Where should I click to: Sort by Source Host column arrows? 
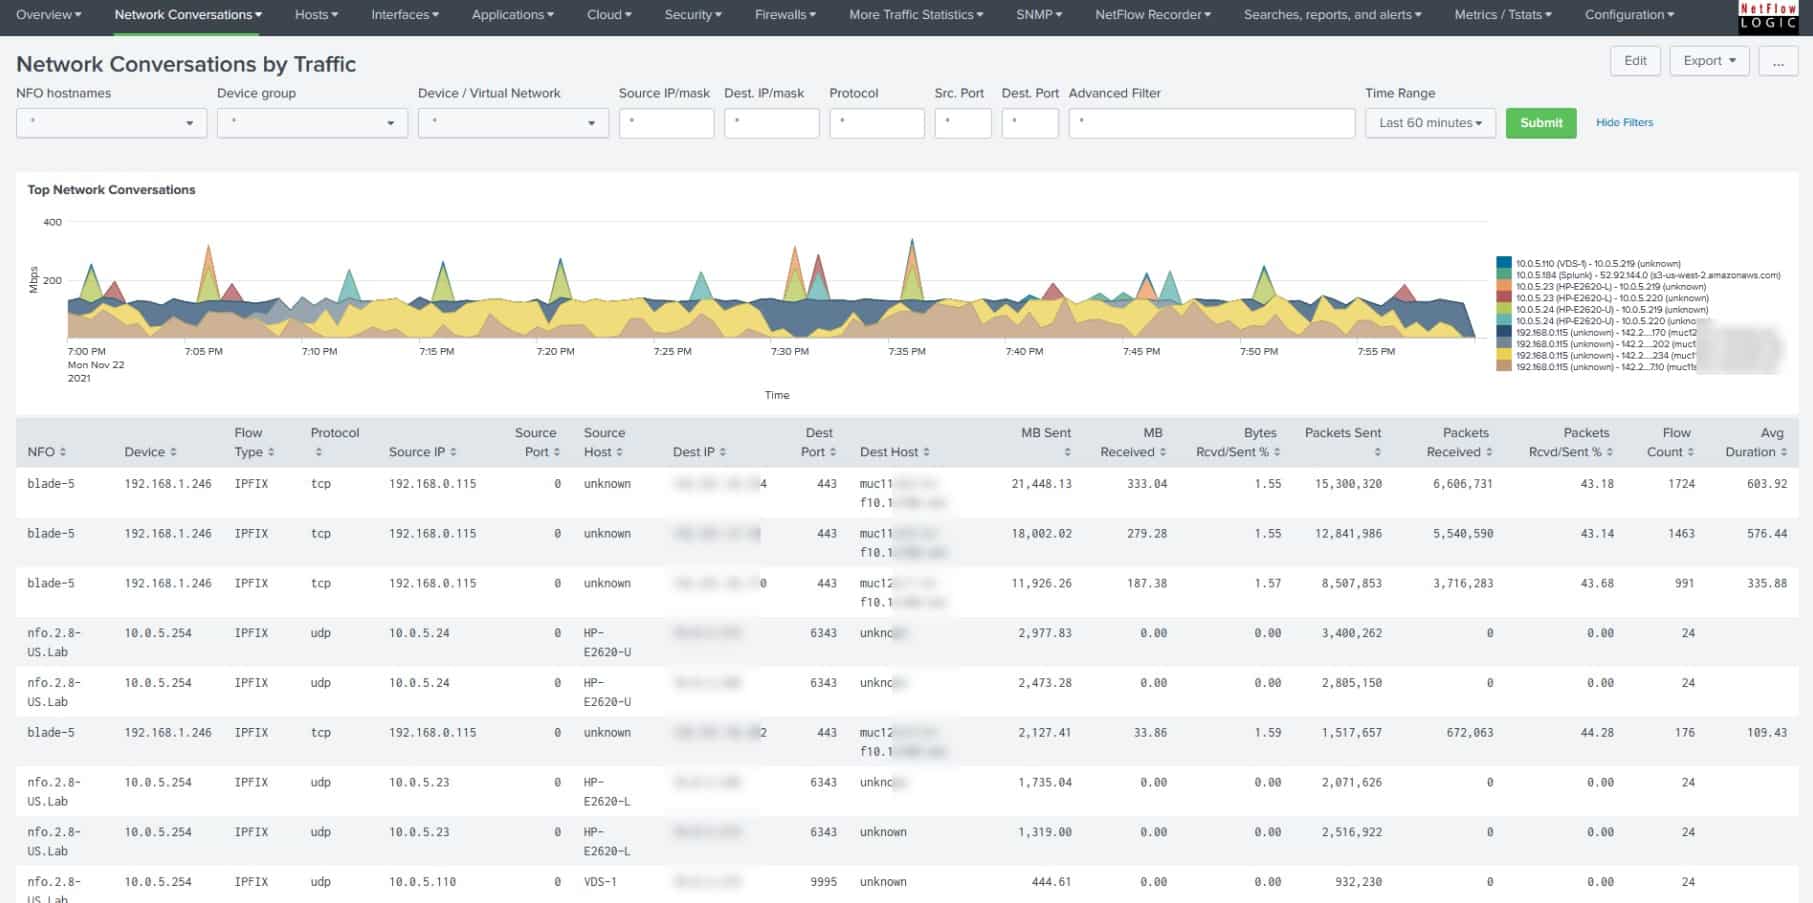click(619, 453)
